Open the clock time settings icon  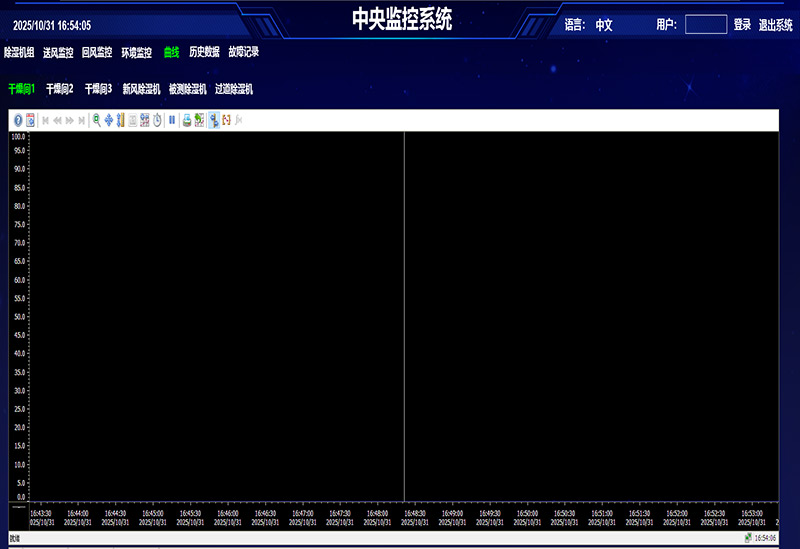(157, 120)
